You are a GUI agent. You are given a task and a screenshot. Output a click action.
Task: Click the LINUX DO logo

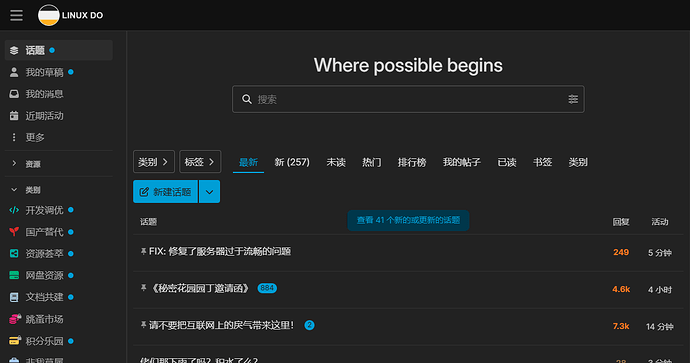(x=70, y=15)
